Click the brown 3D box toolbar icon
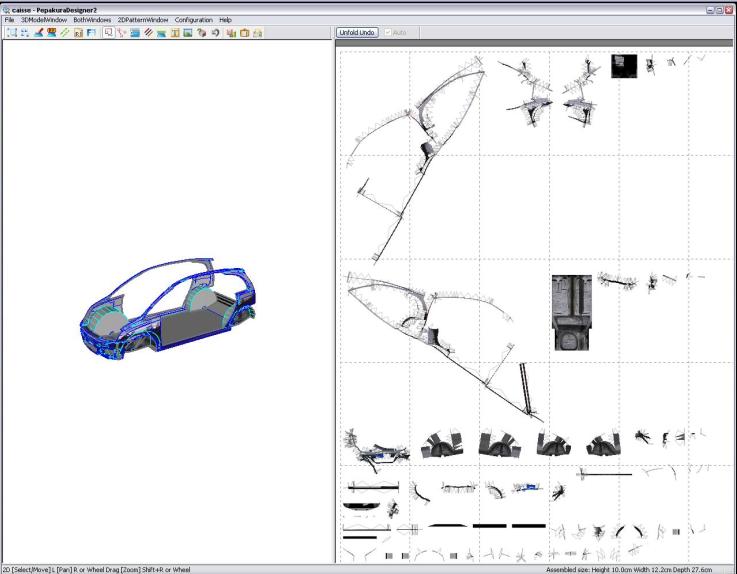 click(202, 32)
